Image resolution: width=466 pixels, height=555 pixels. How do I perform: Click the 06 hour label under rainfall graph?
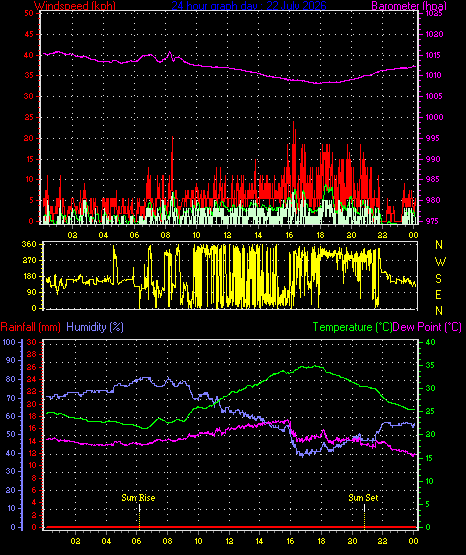[137, 541]
